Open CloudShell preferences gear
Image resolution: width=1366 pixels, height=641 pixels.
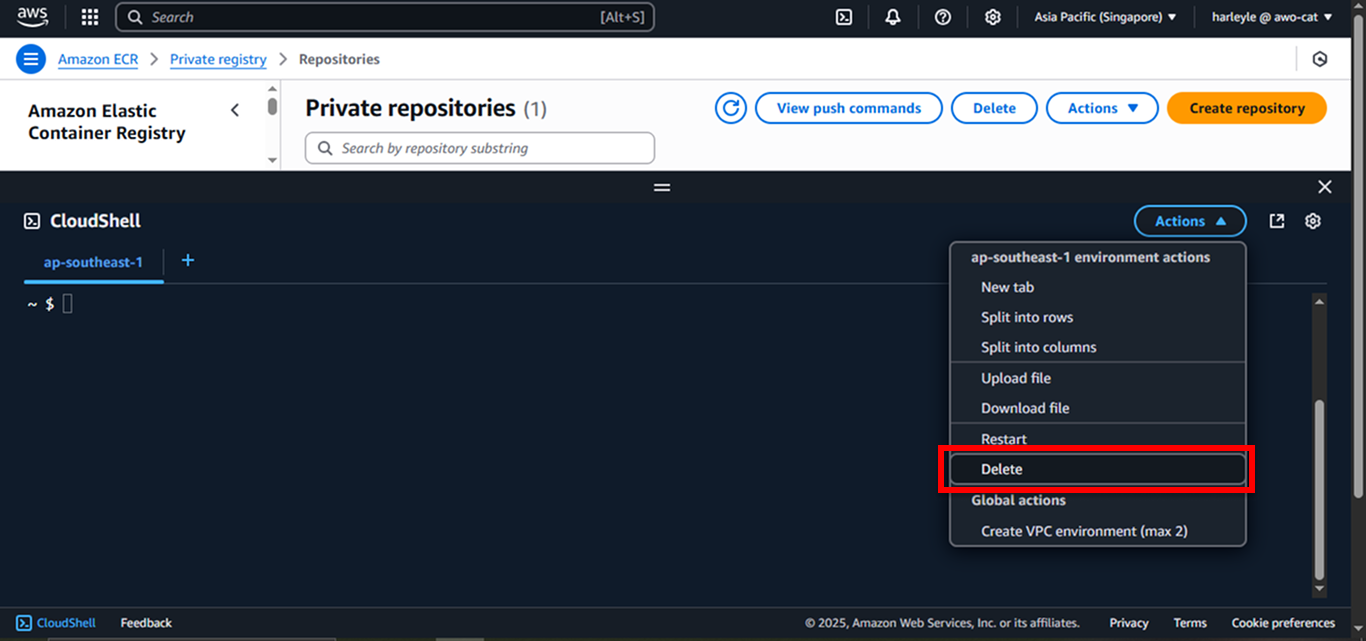pos(1314,221)
